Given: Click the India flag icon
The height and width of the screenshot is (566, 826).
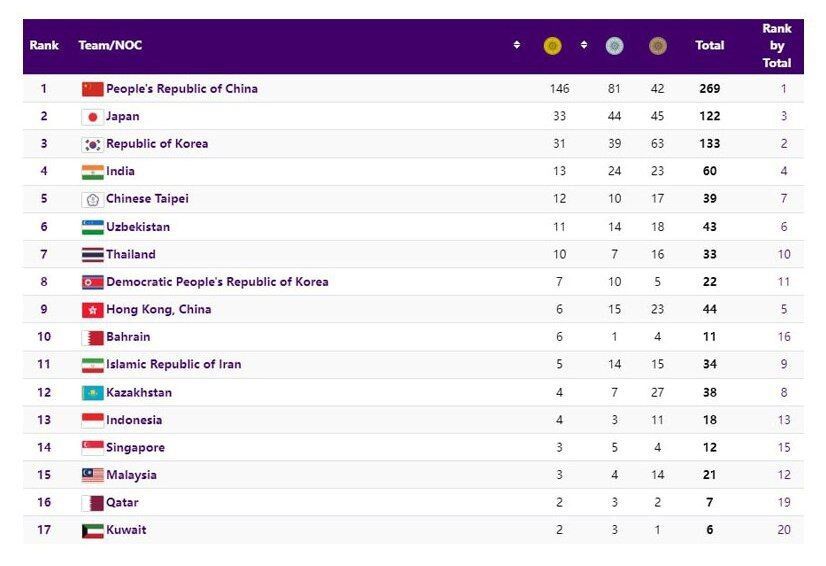Looking at the screenshot, I should (x=92, y=172).
